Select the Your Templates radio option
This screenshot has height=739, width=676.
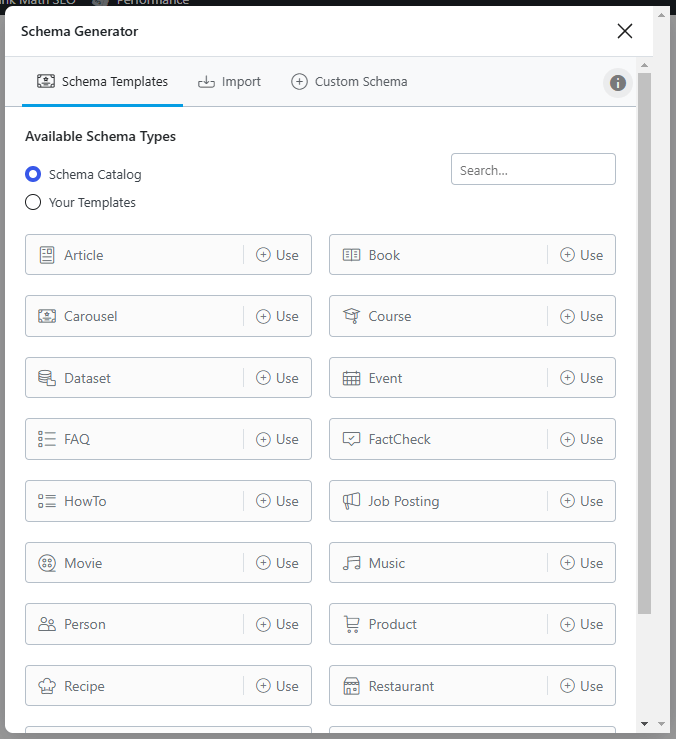click(x=33, y=202)
